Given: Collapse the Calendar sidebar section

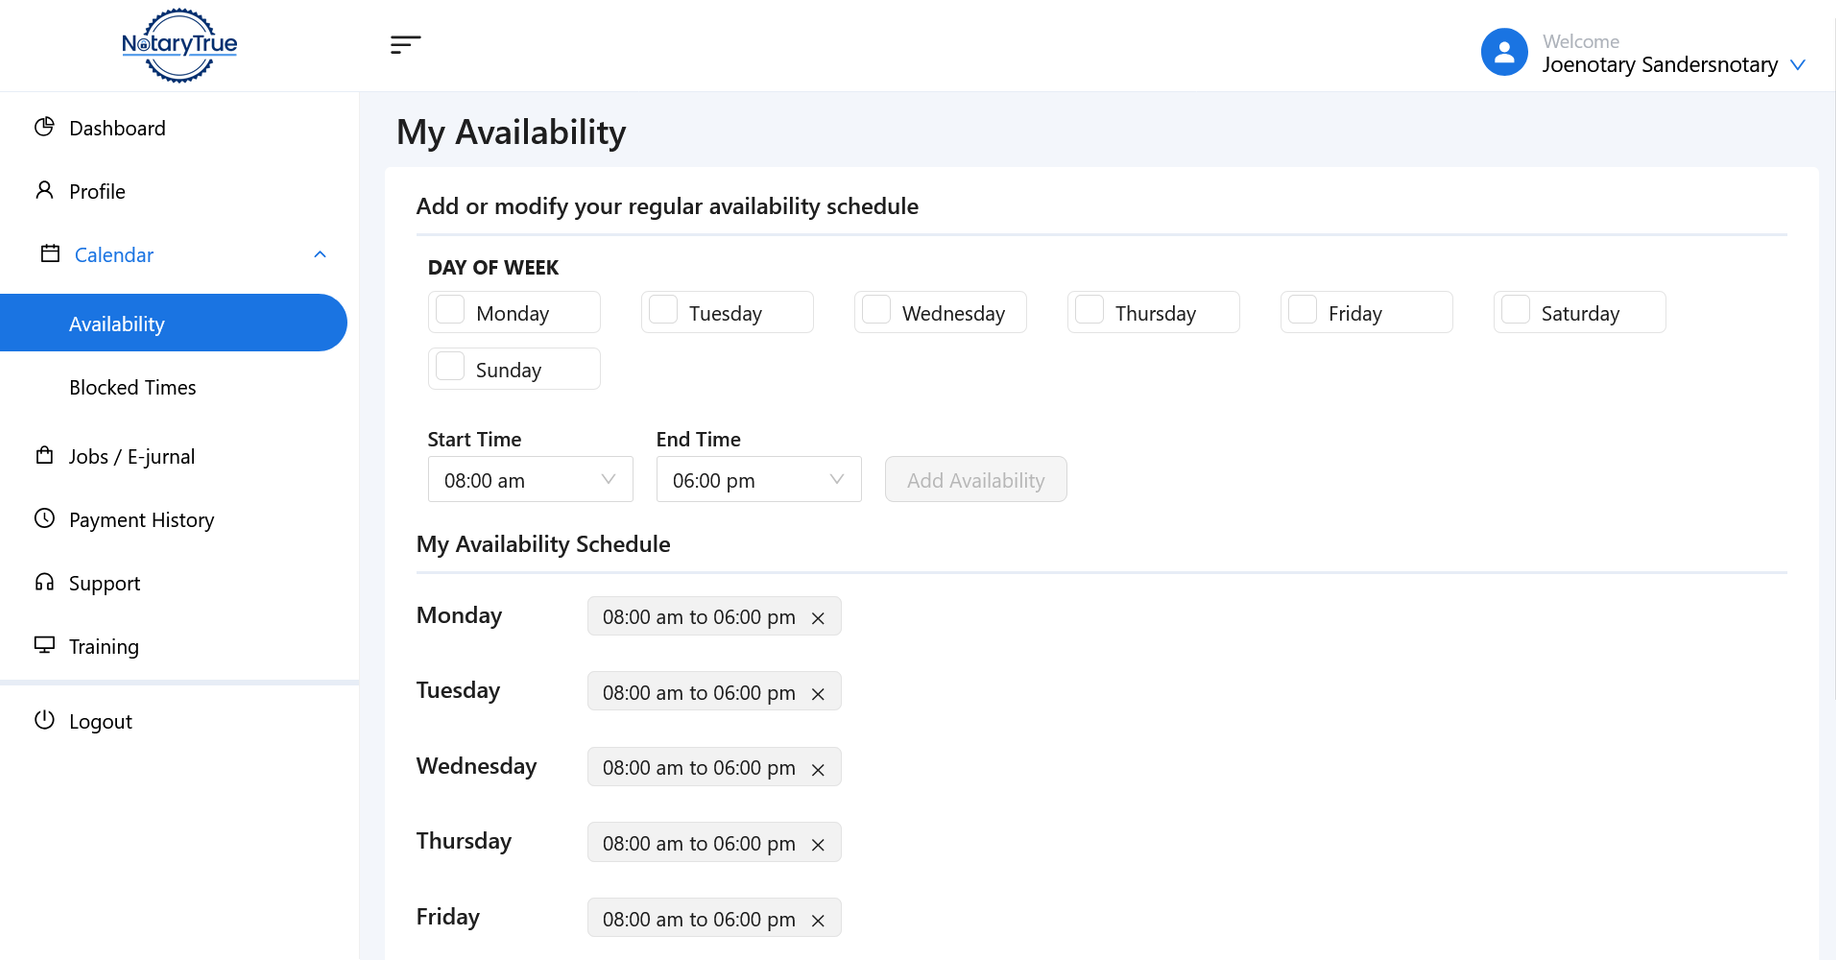Looking at the screenshot, I should 319,254.
